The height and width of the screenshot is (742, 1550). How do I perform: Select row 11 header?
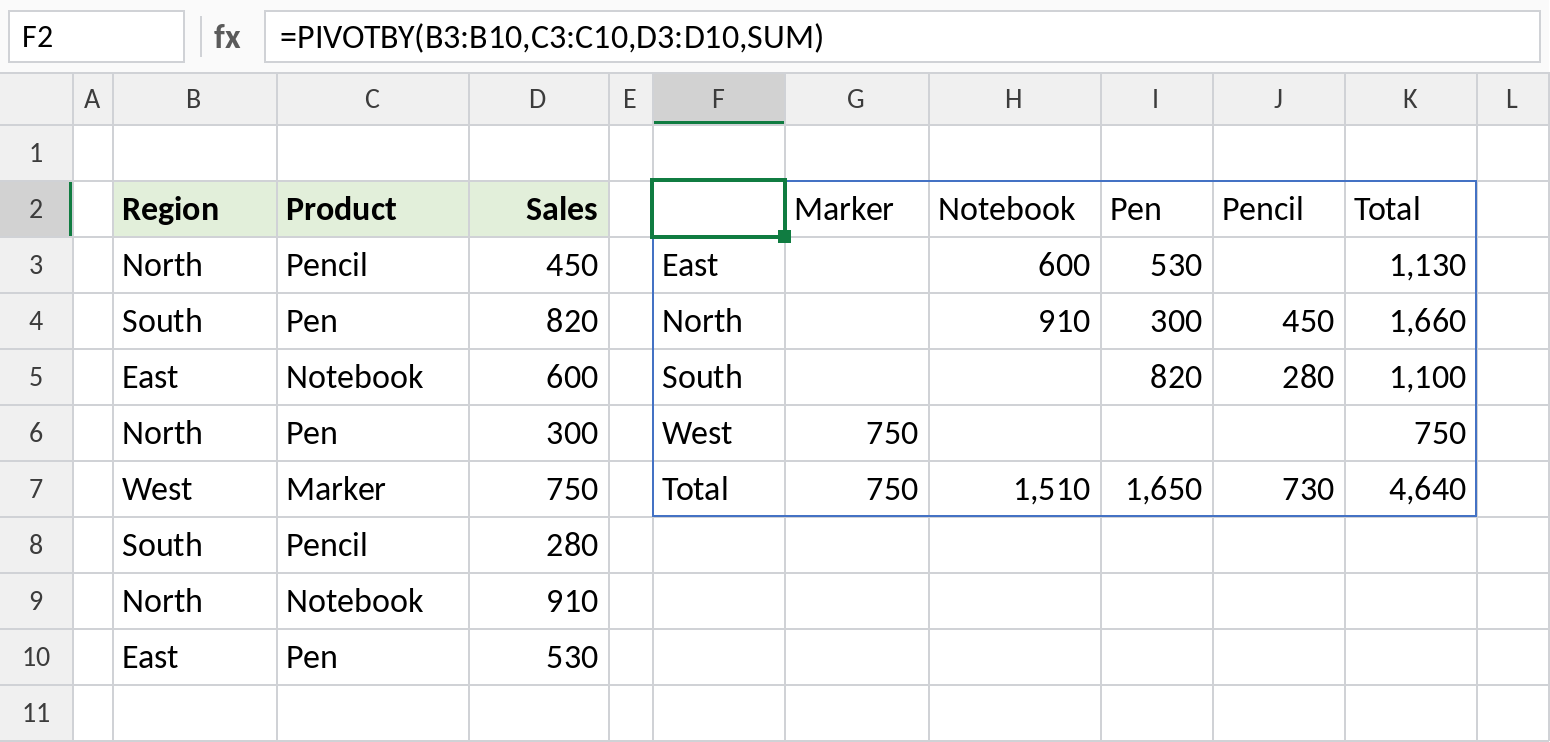tap(37, 713)
